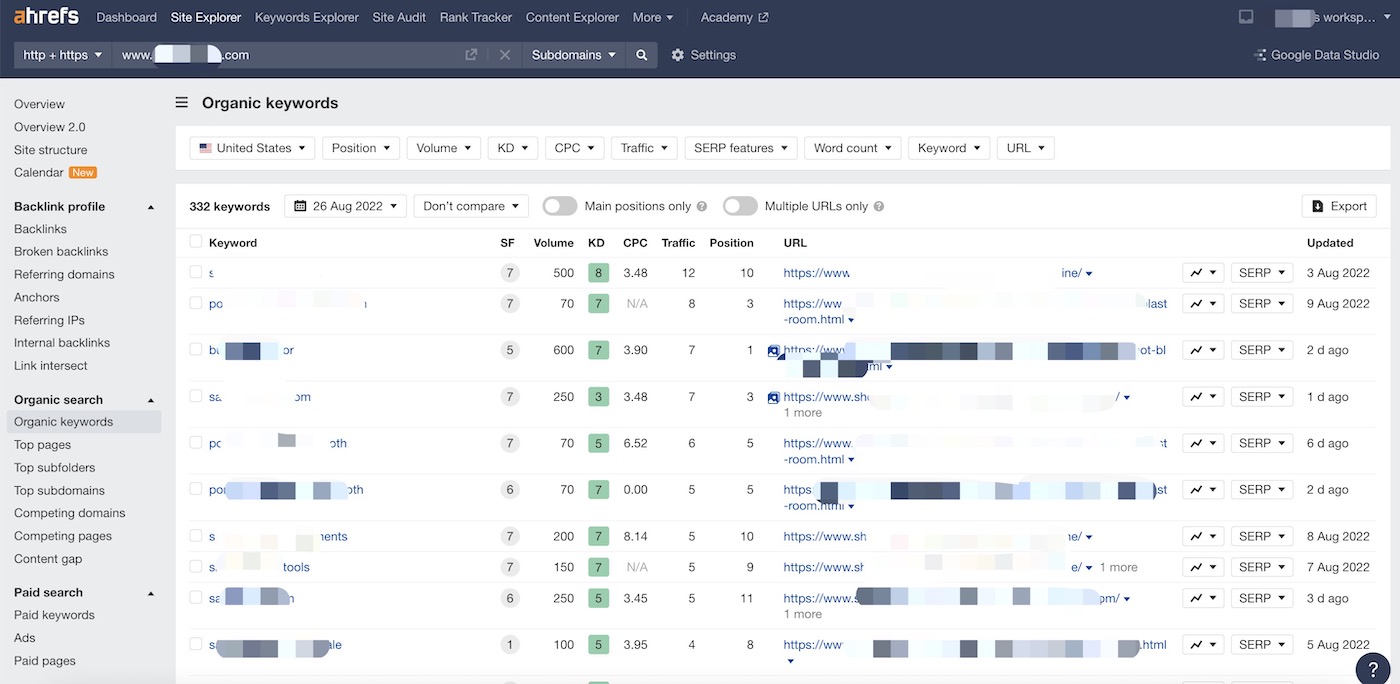Click the KD 8 difficulty badge
The image size is (1400, 684).
597,273
